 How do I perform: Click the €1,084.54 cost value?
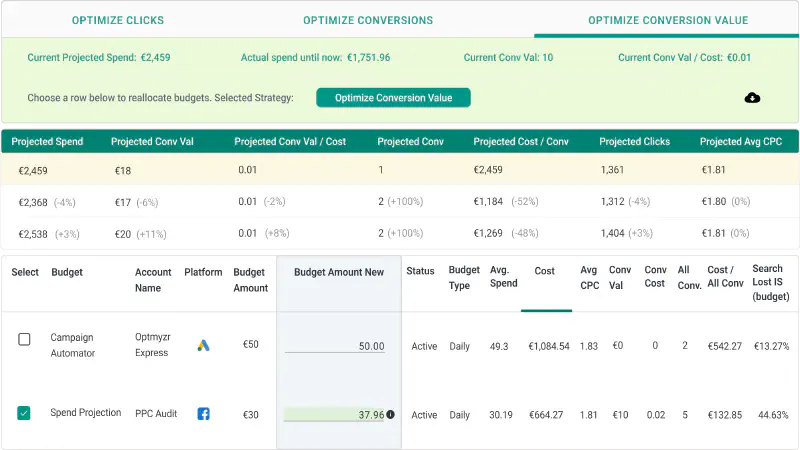548,346
